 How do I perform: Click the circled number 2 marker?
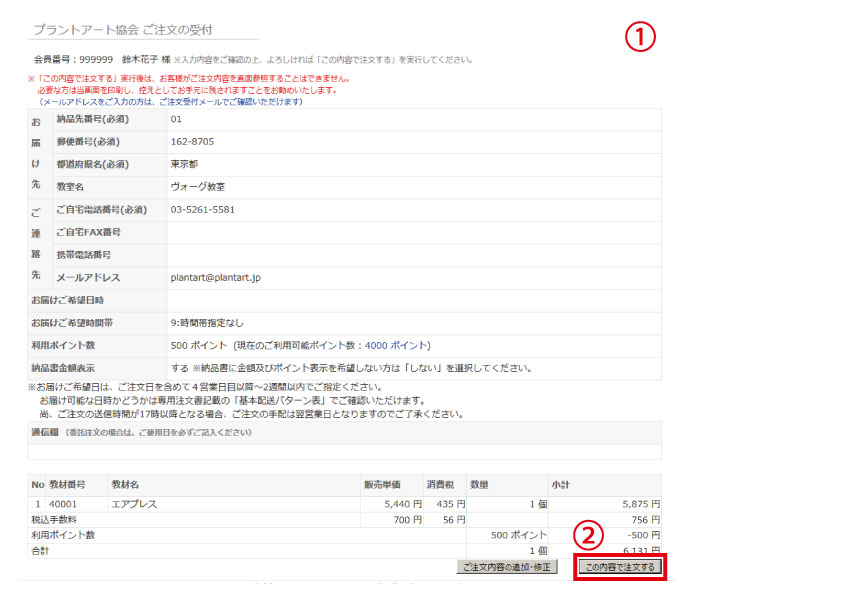pos(594,536)
